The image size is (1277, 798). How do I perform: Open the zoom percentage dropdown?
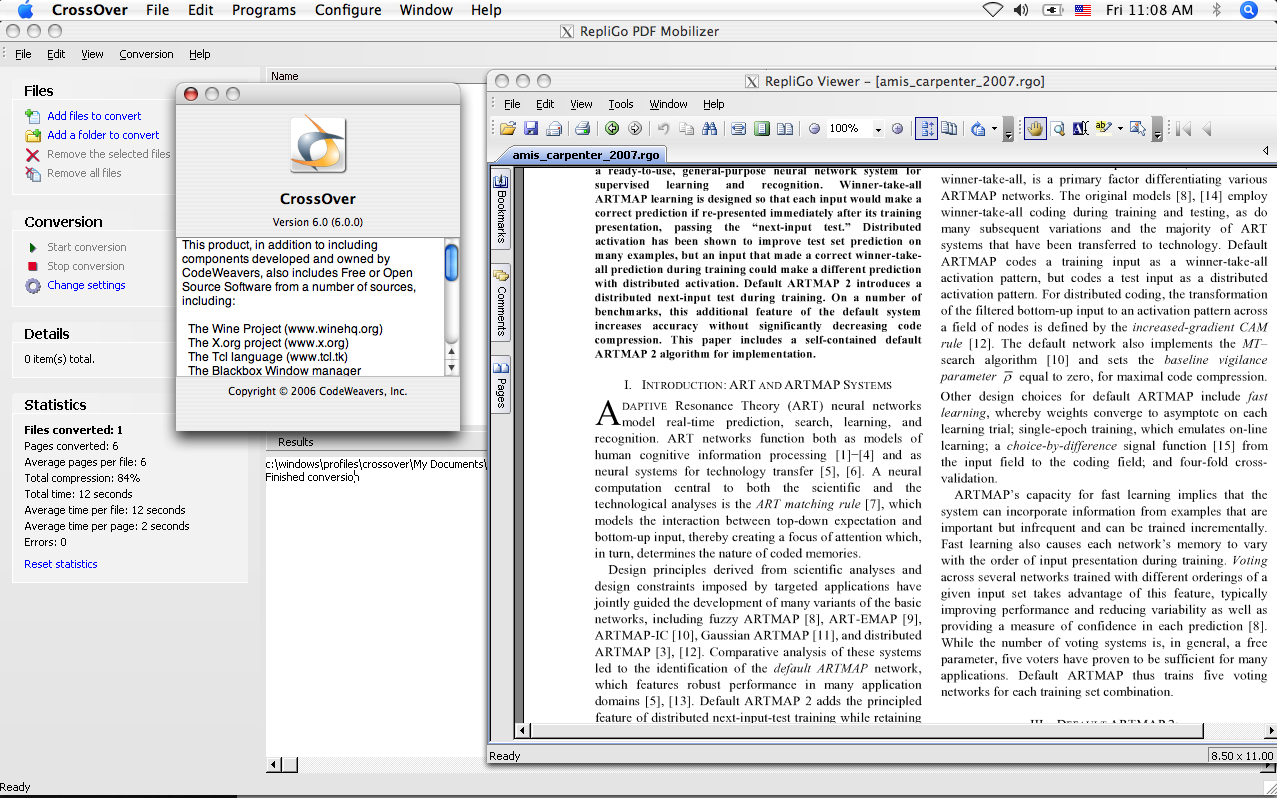pyautogui.click(x=879, y=128)
